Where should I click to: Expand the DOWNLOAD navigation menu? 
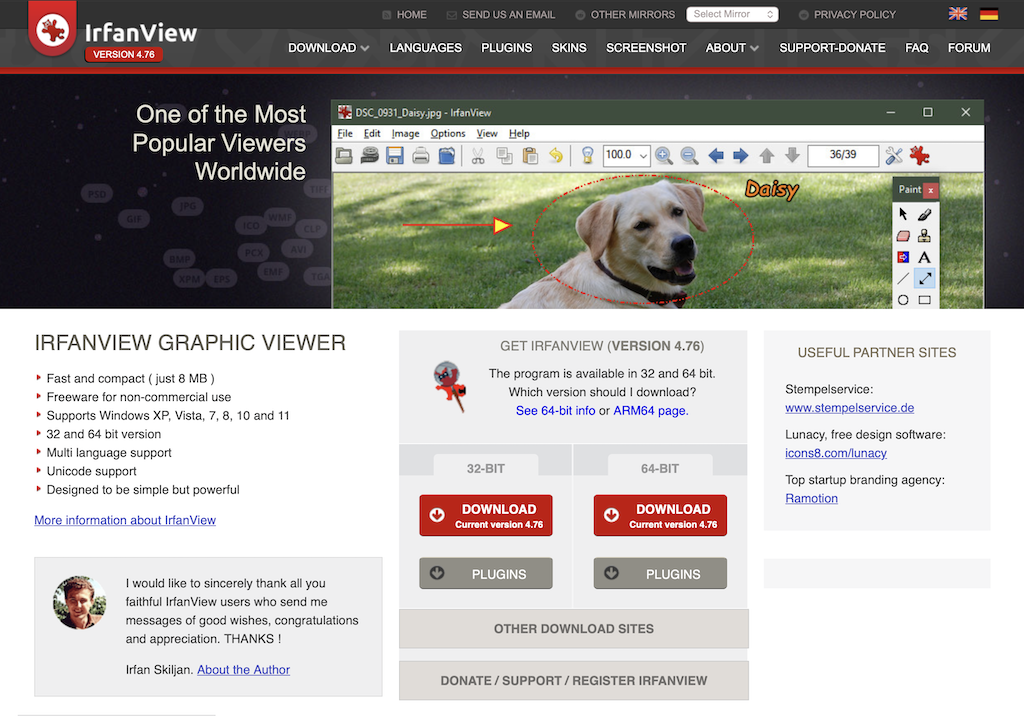[x=328, y=48]
